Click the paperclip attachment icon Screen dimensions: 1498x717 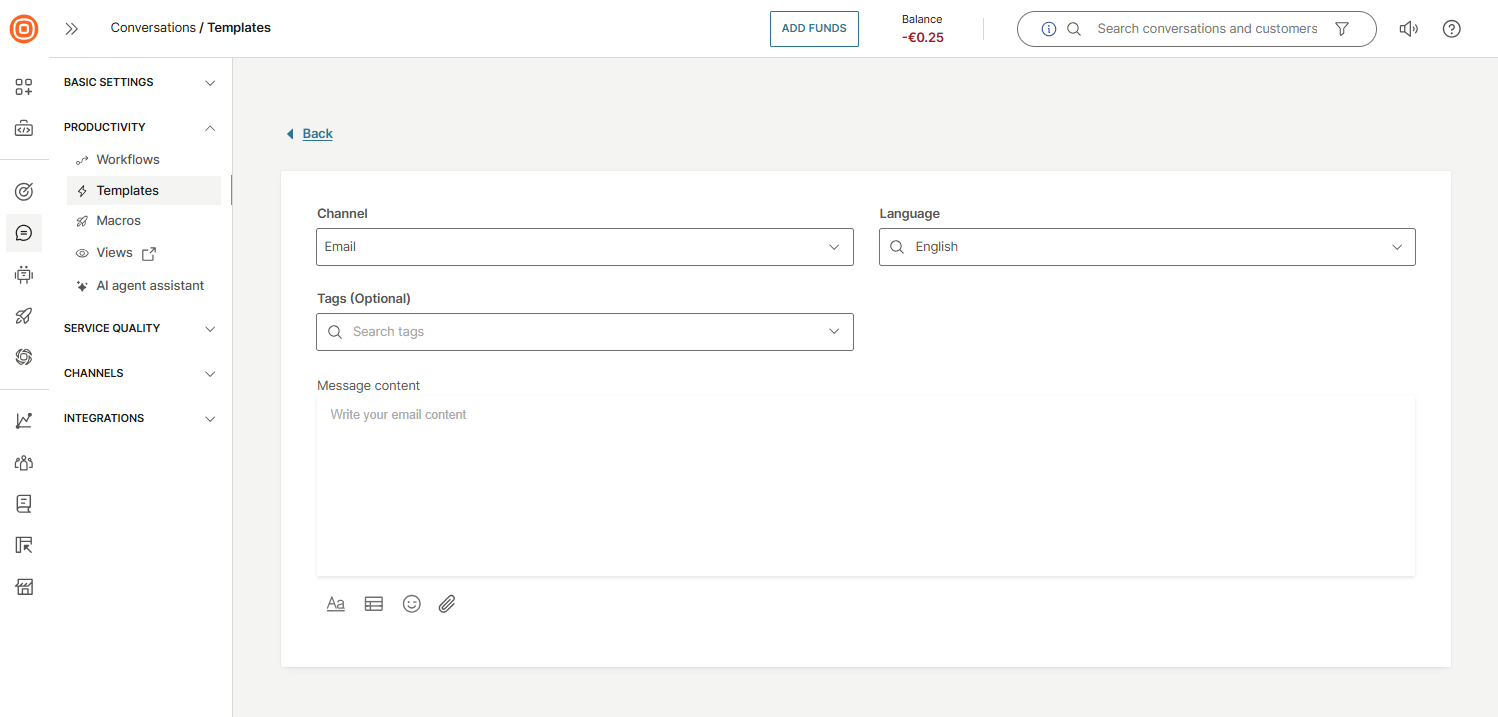point(447,604)
